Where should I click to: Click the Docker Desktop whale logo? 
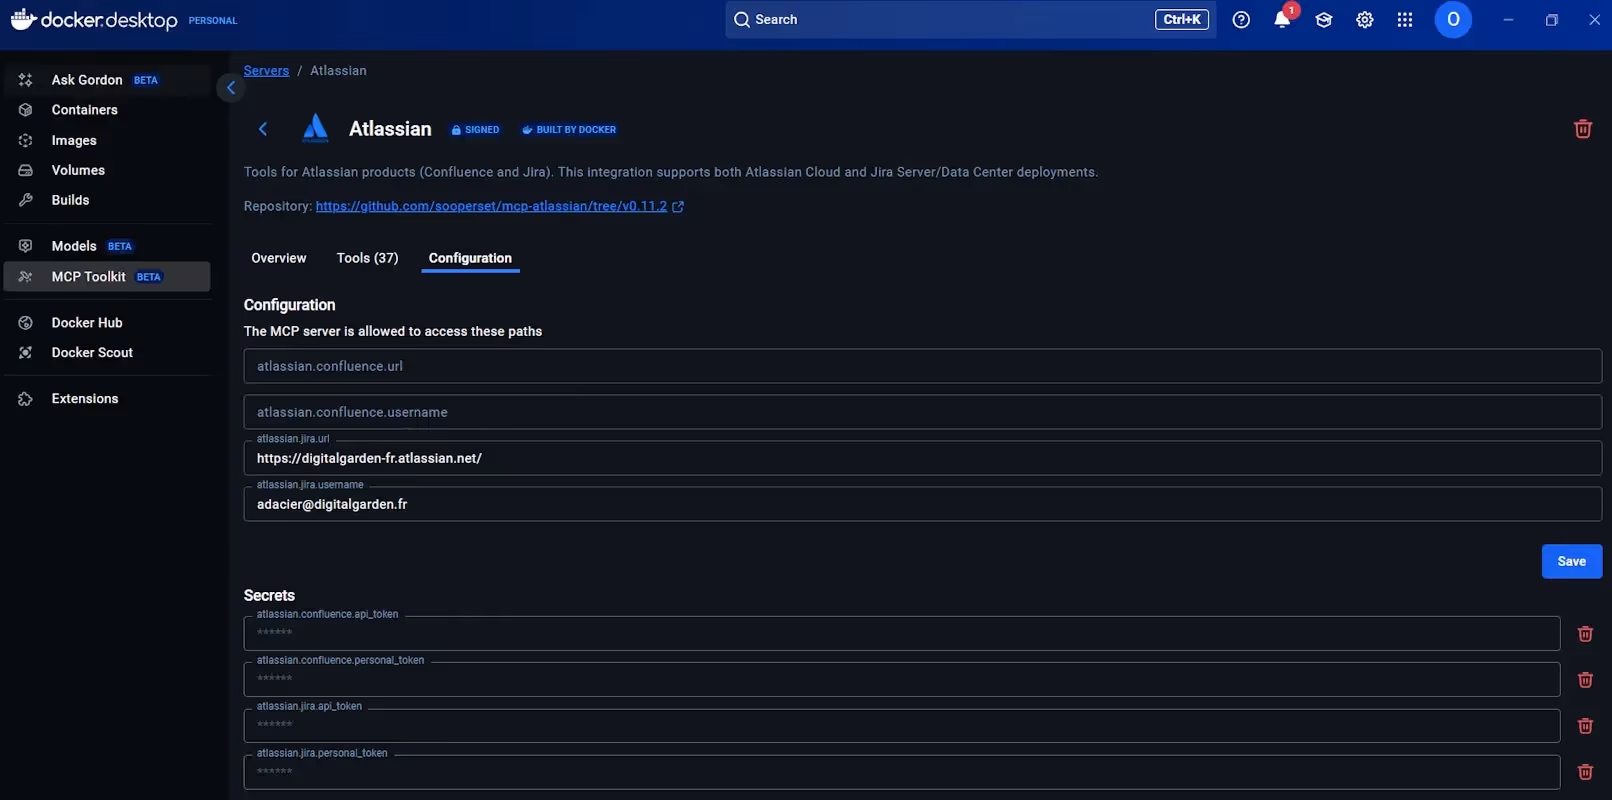click(24, 19)
